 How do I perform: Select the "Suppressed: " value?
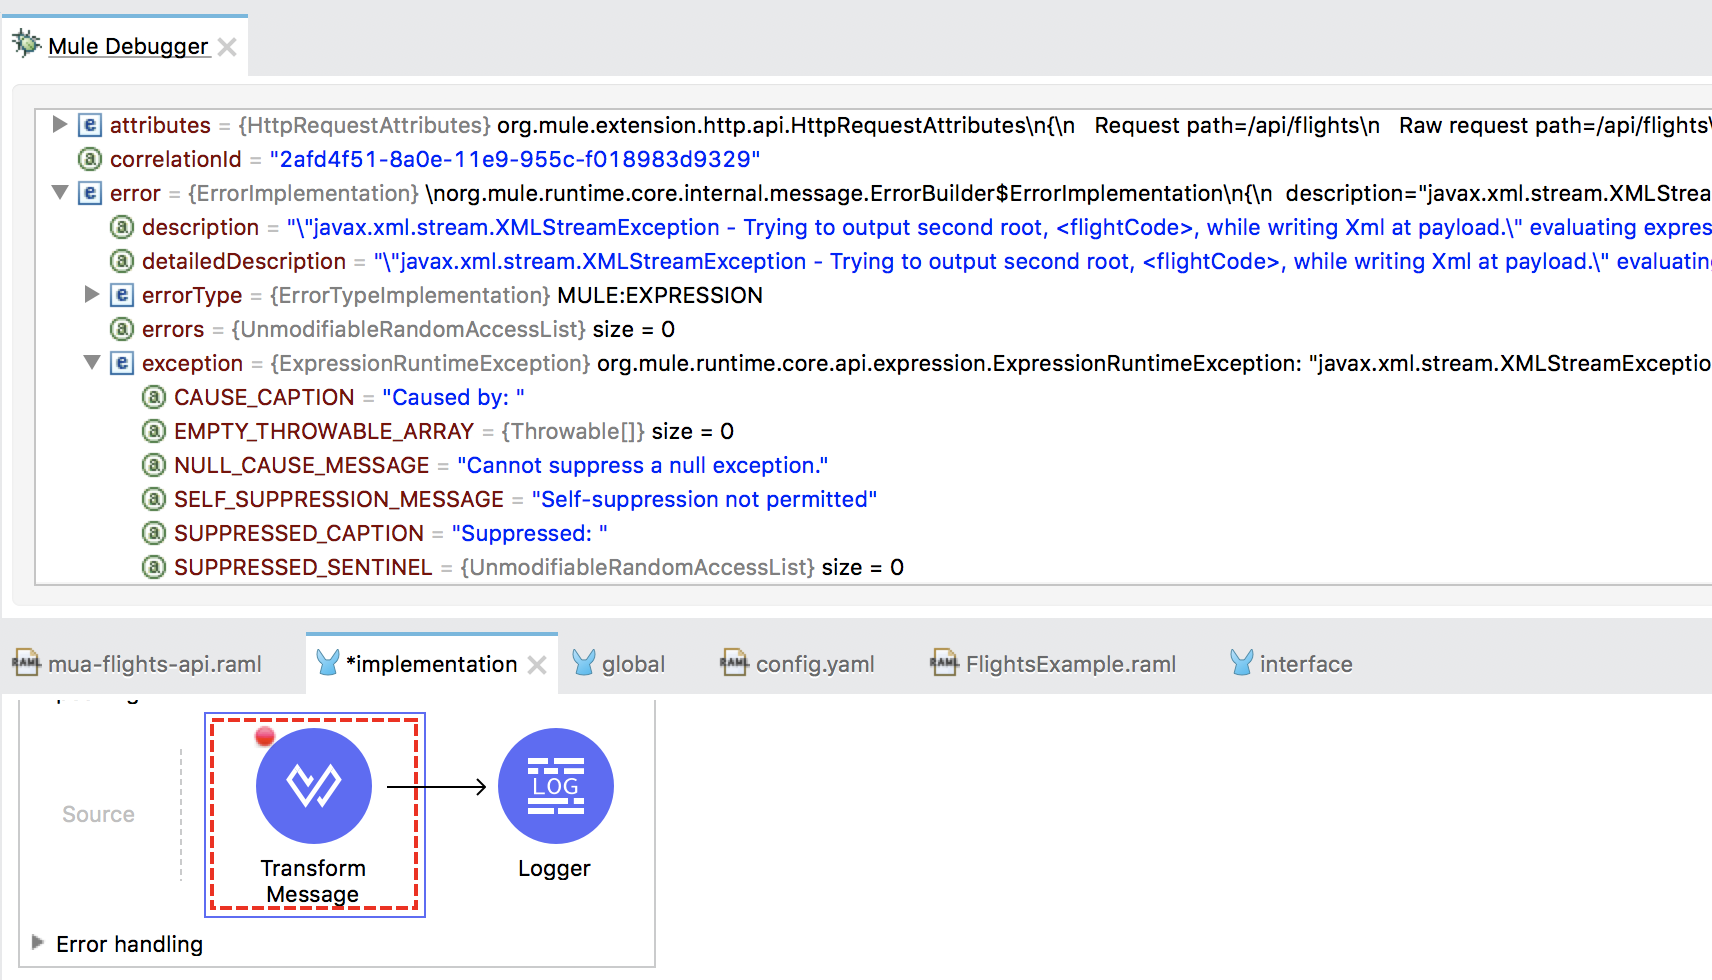[x=529, y=533]
